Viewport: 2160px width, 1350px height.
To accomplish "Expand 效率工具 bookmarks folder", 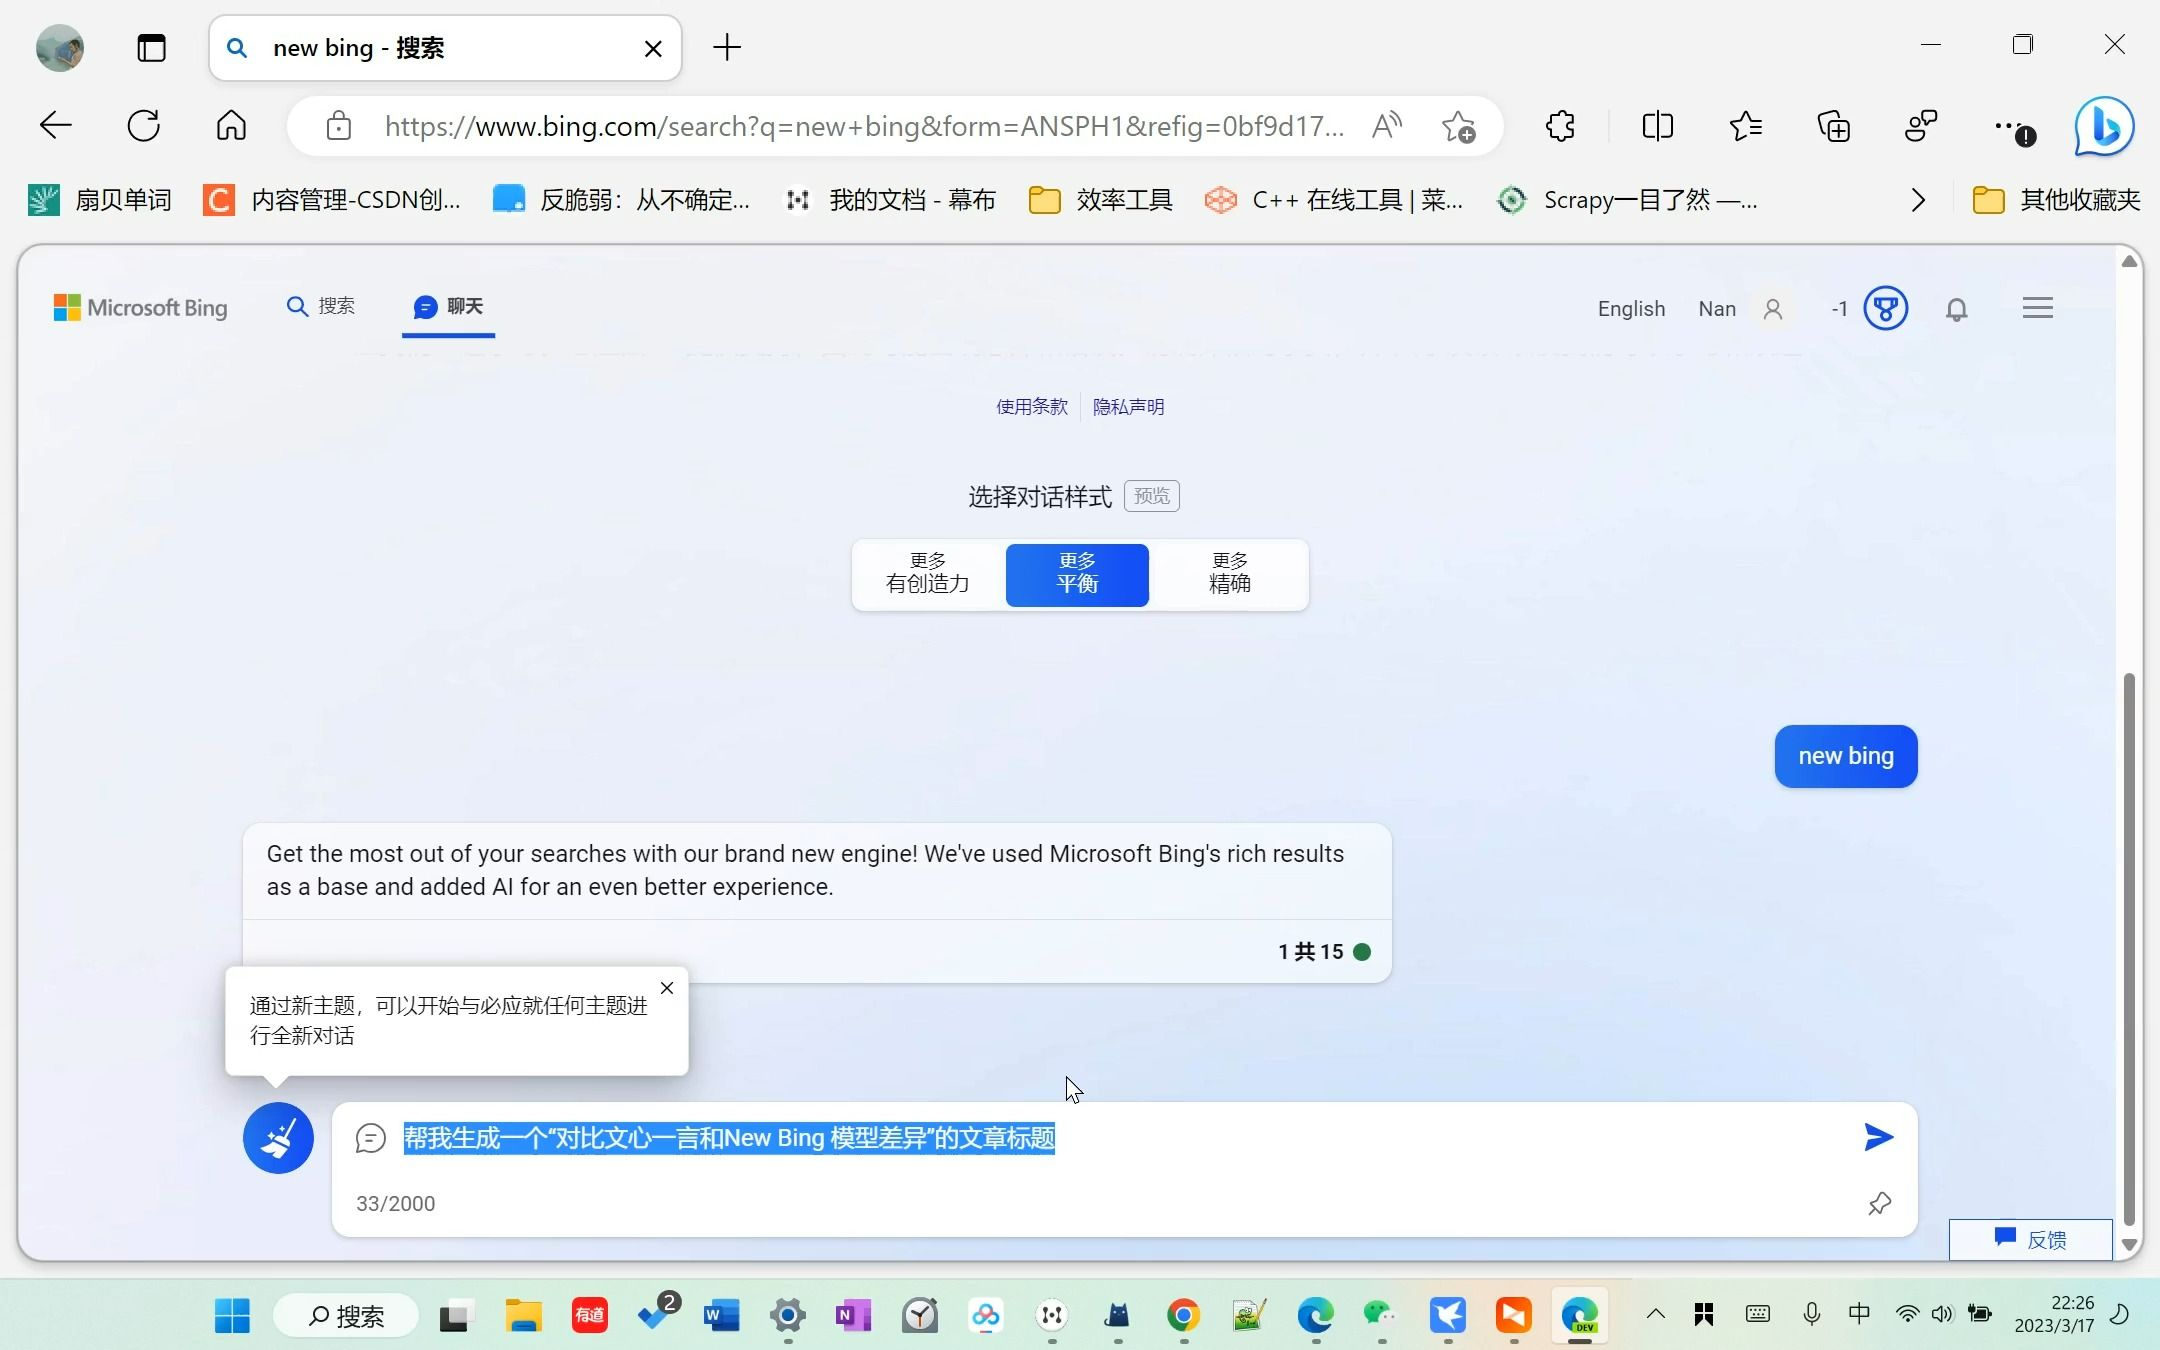I will click(x=1101, y=200).
